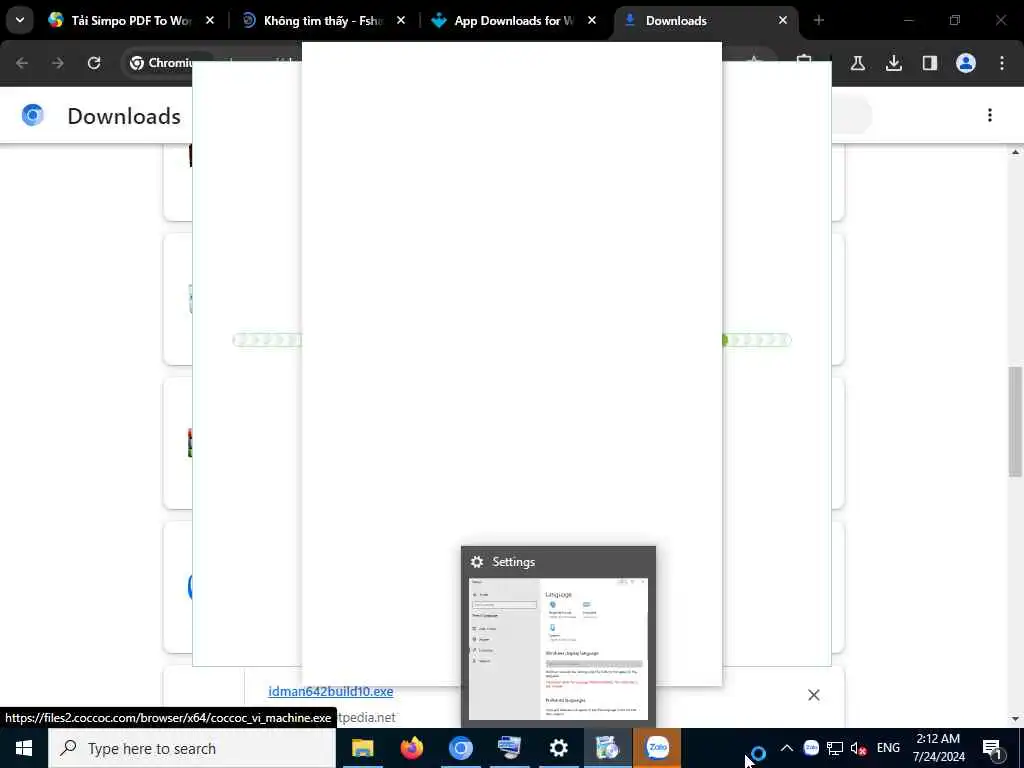Remove idman642build10.exe from downloads list

point(813,695)
